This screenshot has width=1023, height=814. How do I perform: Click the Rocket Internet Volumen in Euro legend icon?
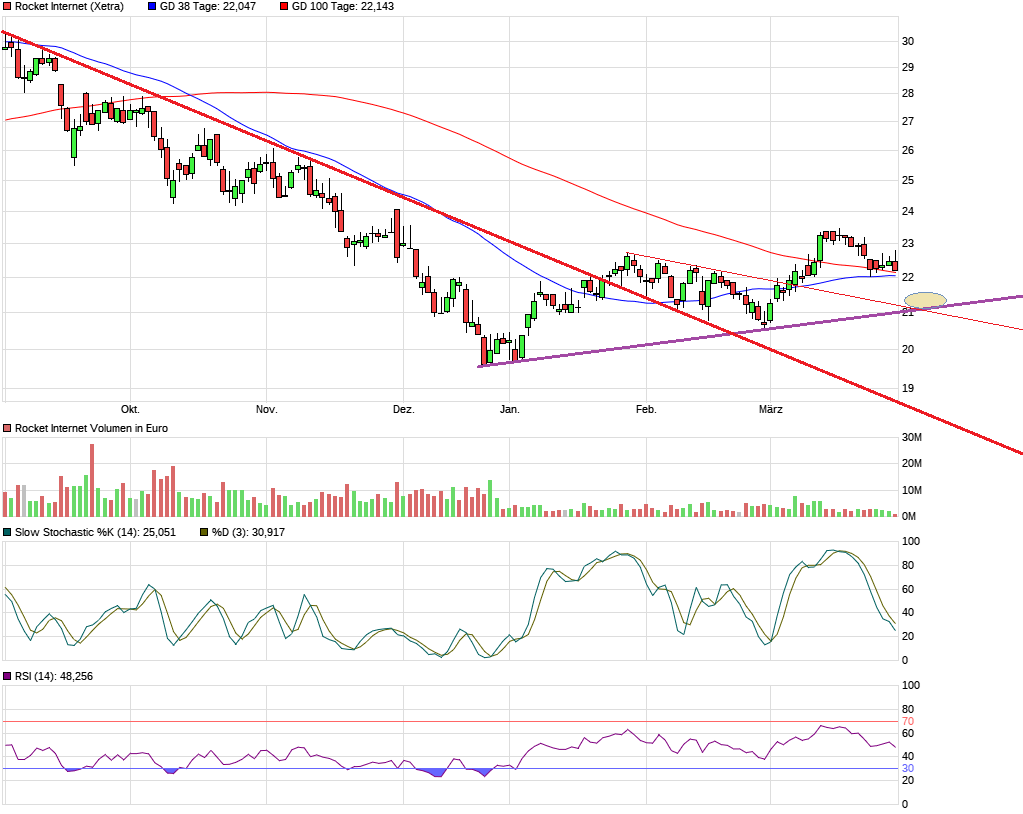[7, 427]
